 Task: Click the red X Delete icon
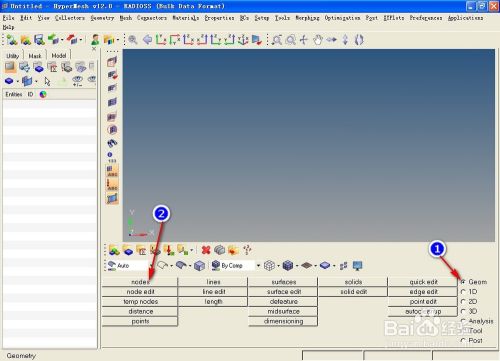click(206, 250)
